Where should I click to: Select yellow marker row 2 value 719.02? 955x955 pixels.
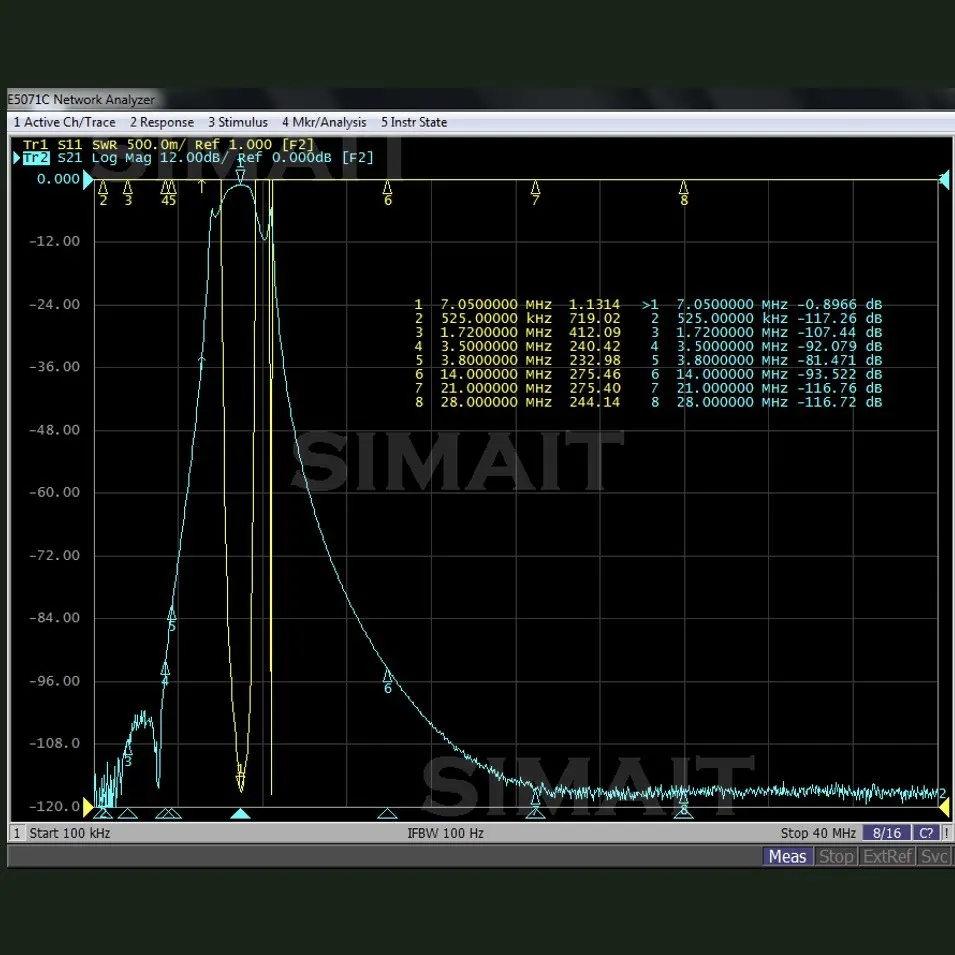[x=594, y=319]
